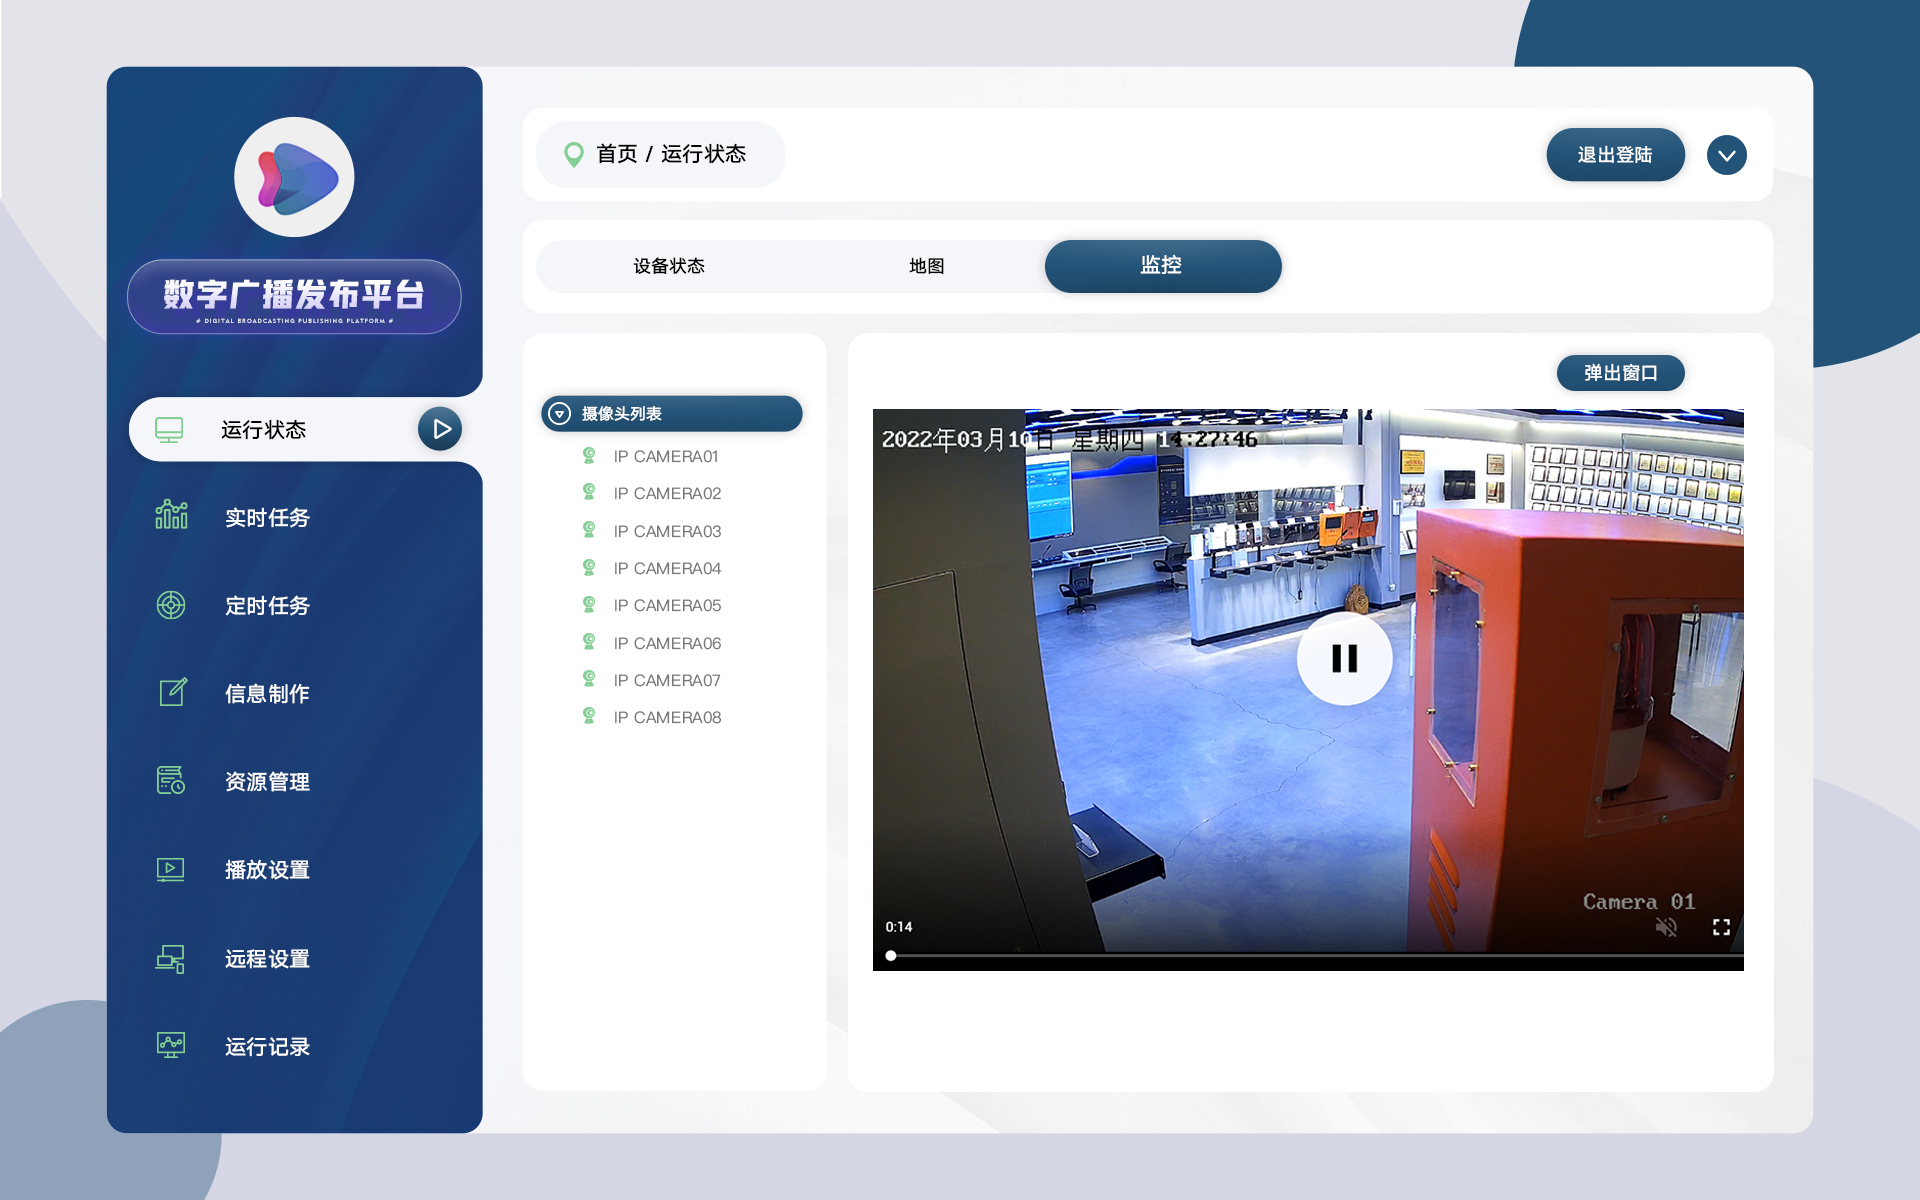1920x1200 pixels.
Task: Open 实时任务 in the sidebar
Action: click(267, 517)
